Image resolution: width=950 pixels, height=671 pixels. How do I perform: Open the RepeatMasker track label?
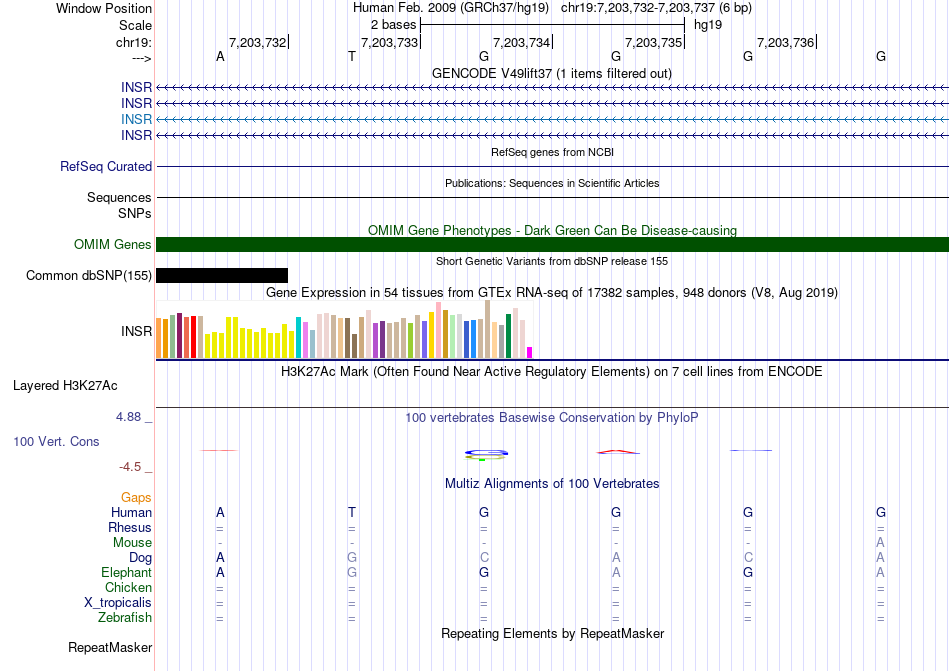[110, 648]
